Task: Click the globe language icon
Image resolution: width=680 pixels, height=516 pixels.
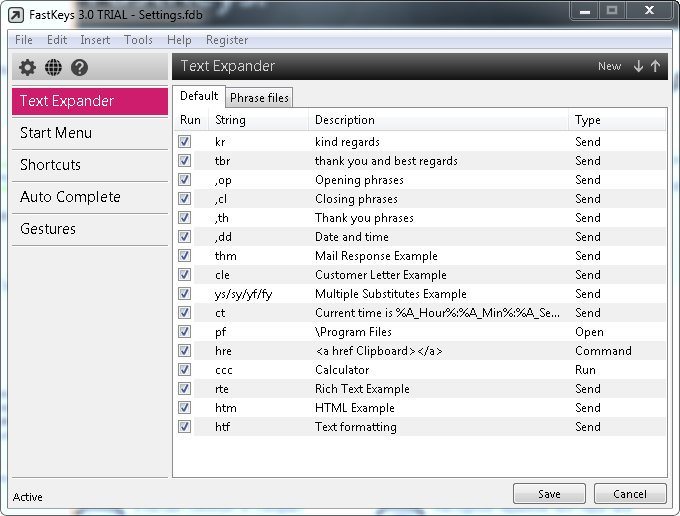Action: [53, 68]
